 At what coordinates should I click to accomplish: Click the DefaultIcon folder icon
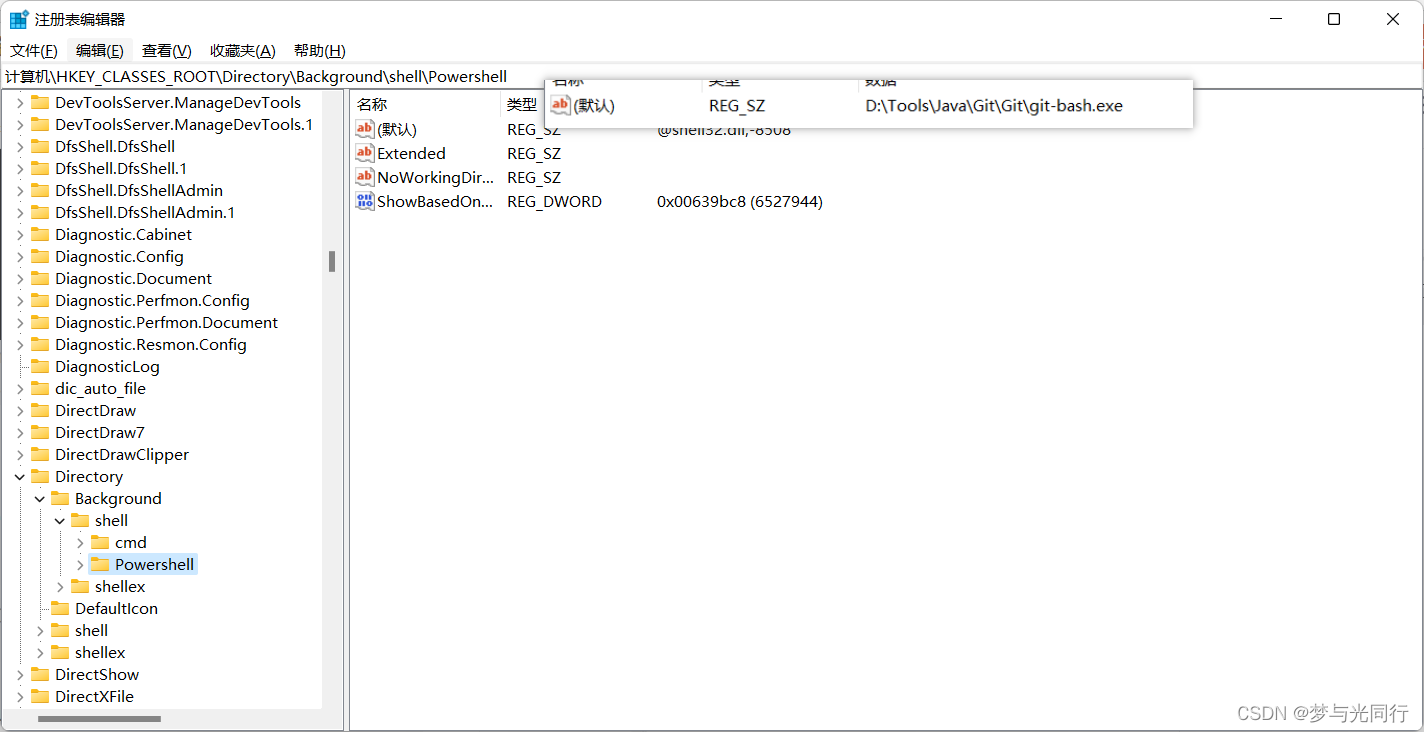[x=60, y=608]
